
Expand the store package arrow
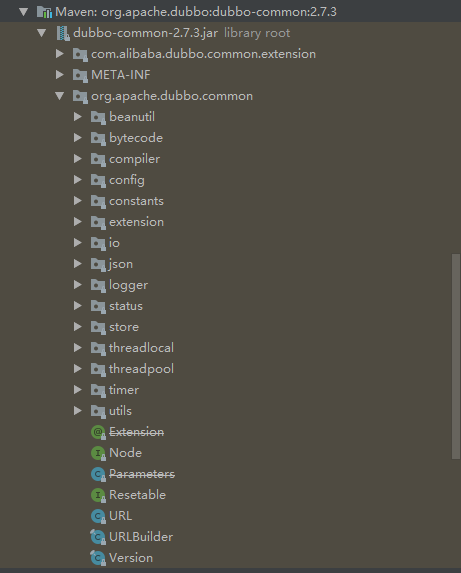click(77, 327)
